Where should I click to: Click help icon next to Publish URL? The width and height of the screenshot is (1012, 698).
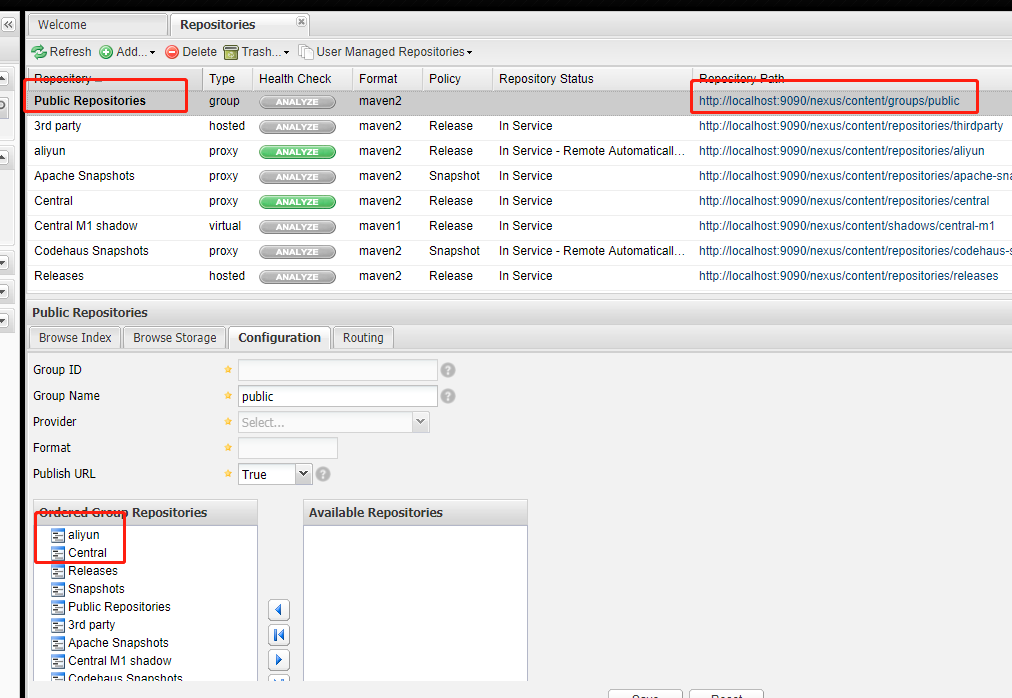click(x=323, y=475)
